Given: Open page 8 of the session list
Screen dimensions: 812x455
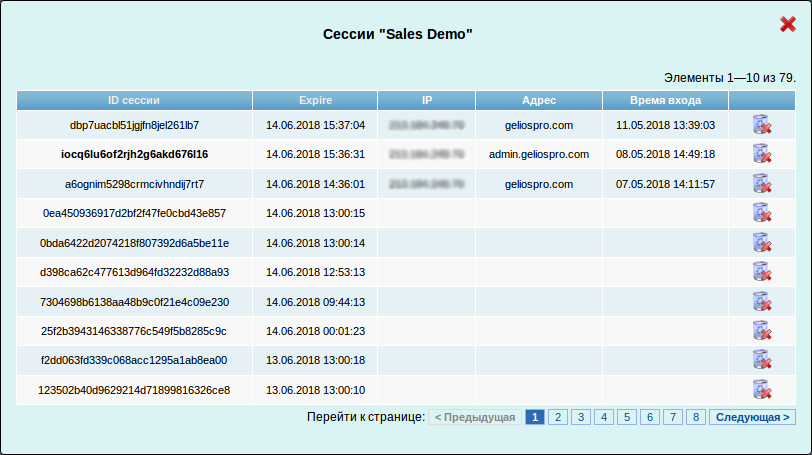Looking at the screenshot, I should 695,417.
